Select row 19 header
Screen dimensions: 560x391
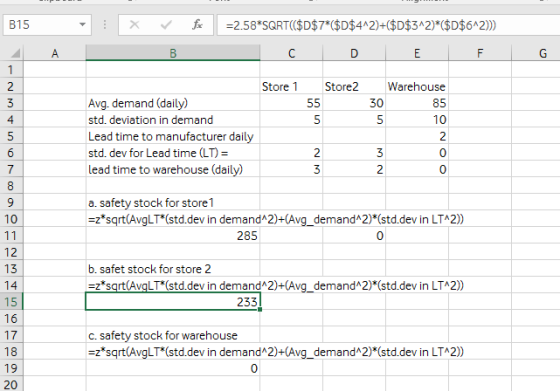tap(11, 368)
